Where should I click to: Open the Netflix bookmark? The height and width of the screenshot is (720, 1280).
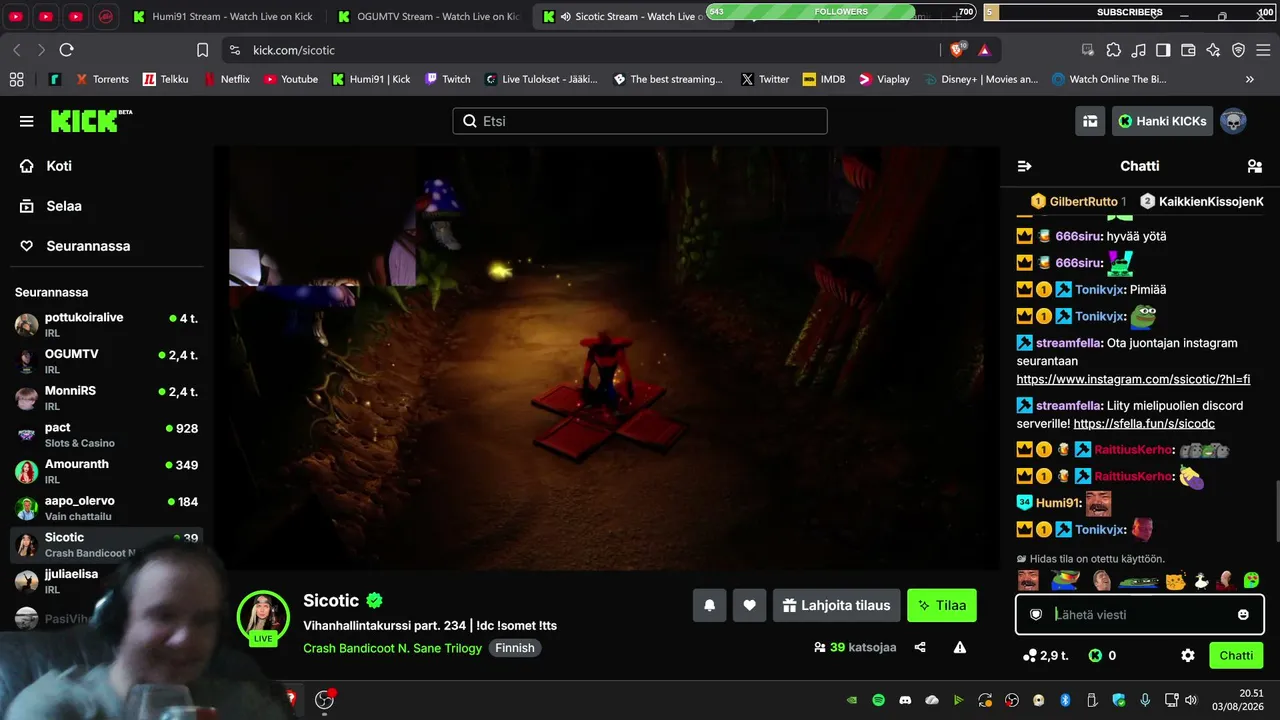tap(226, 79)
